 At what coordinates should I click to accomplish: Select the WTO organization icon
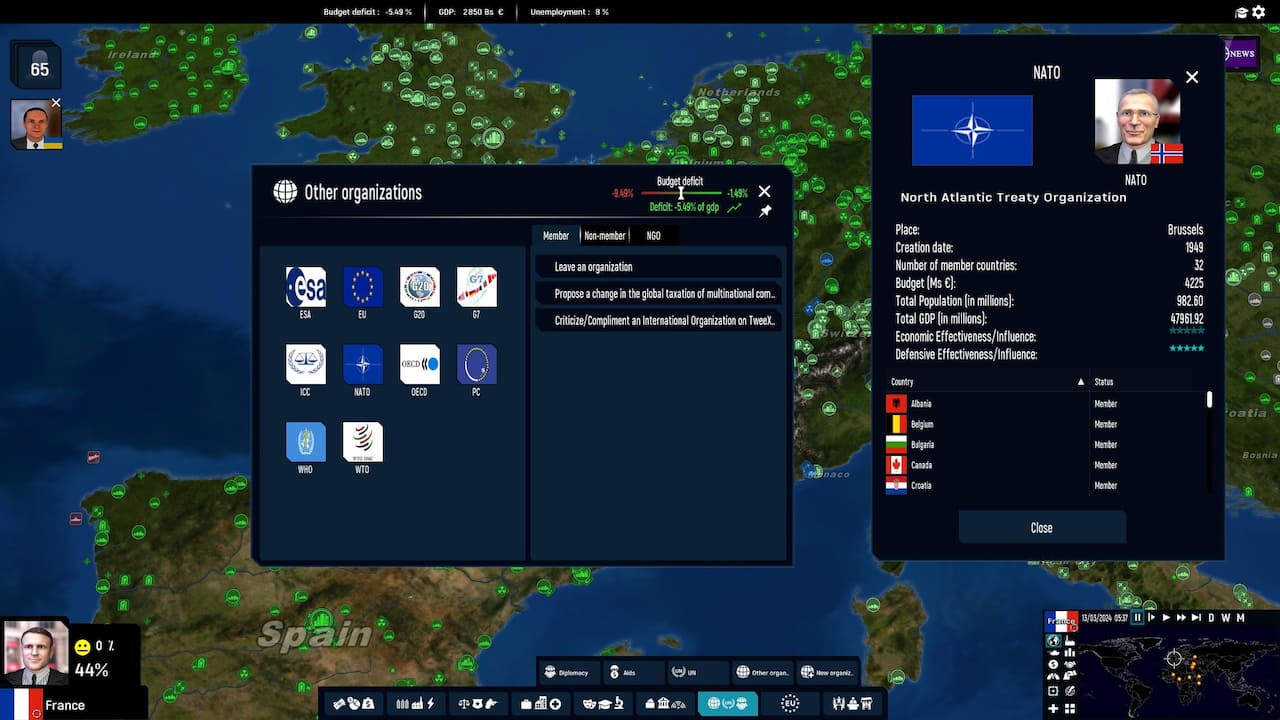click(x=362, y=441)
